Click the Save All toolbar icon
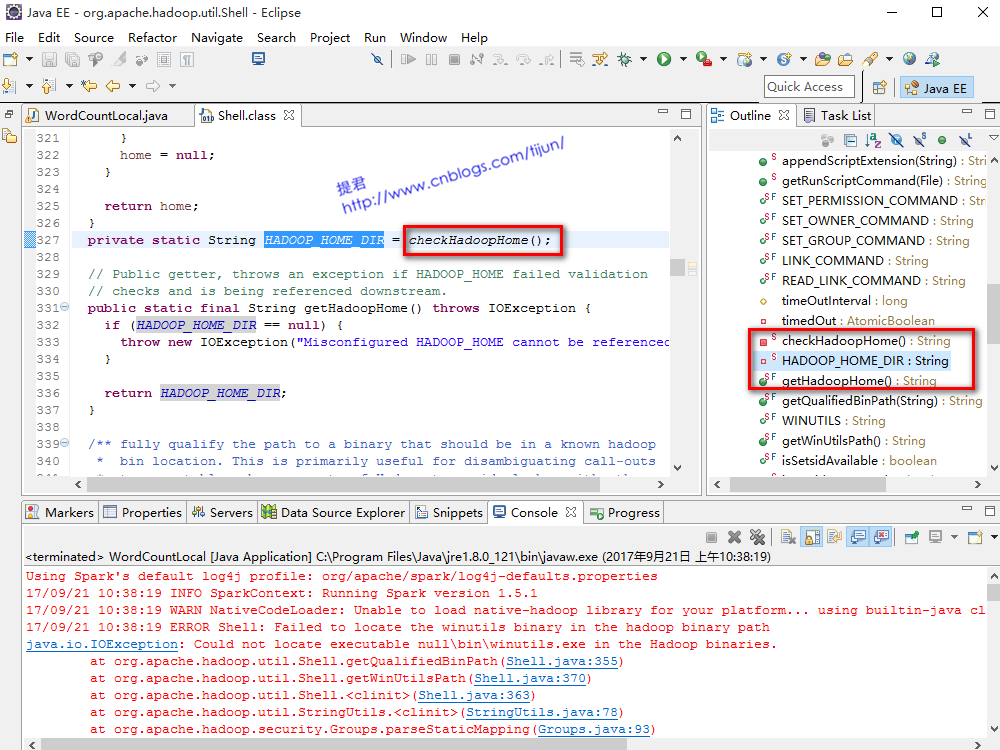The height and width of the screenshot is (750, 1000). tap(72, 59)
